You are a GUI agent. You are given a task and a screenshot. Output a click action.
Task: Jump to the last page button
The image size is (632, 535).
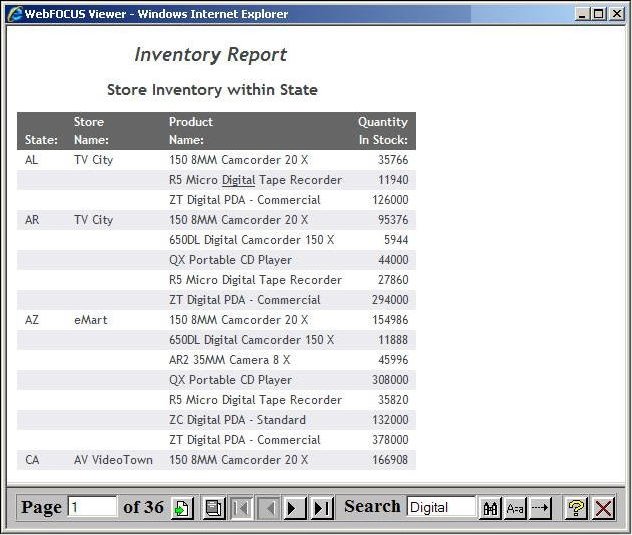click(321, 508)
